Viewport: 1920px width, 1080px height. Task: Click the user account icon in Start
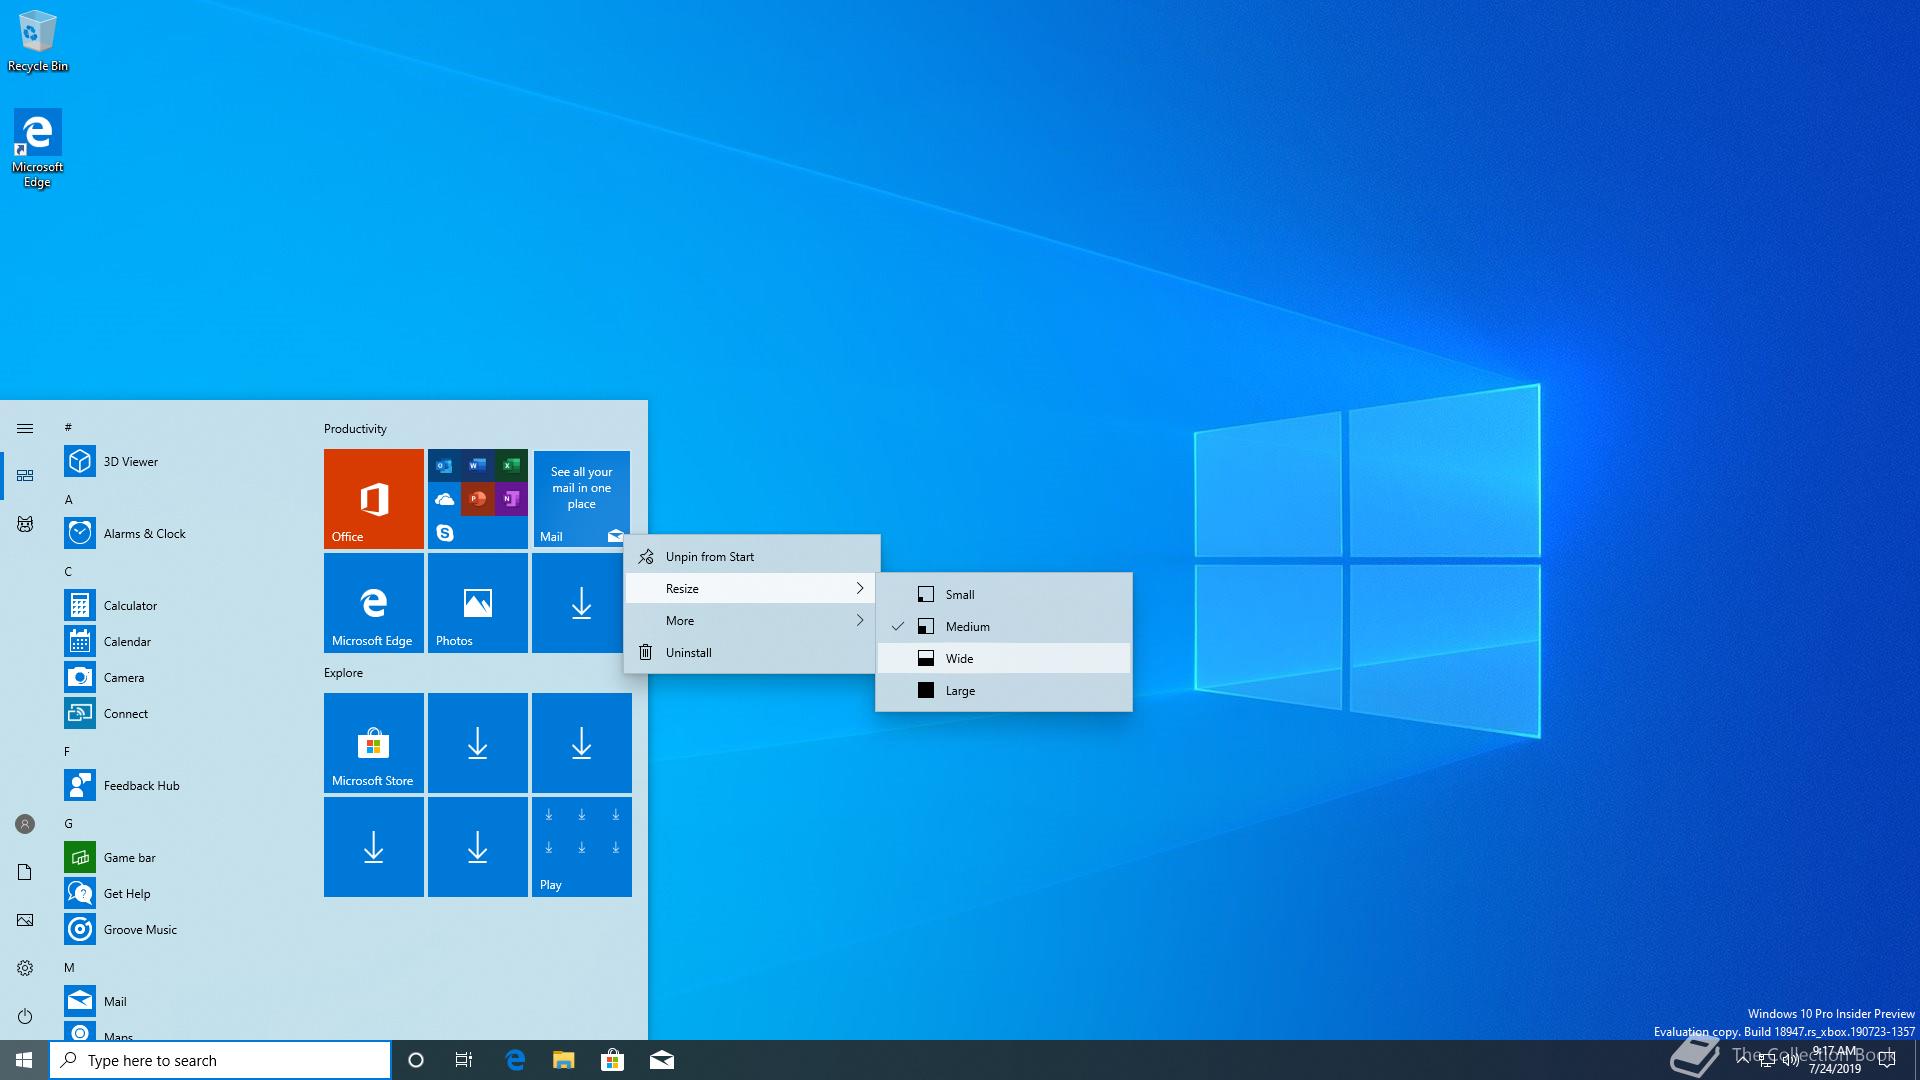point(25,824)
